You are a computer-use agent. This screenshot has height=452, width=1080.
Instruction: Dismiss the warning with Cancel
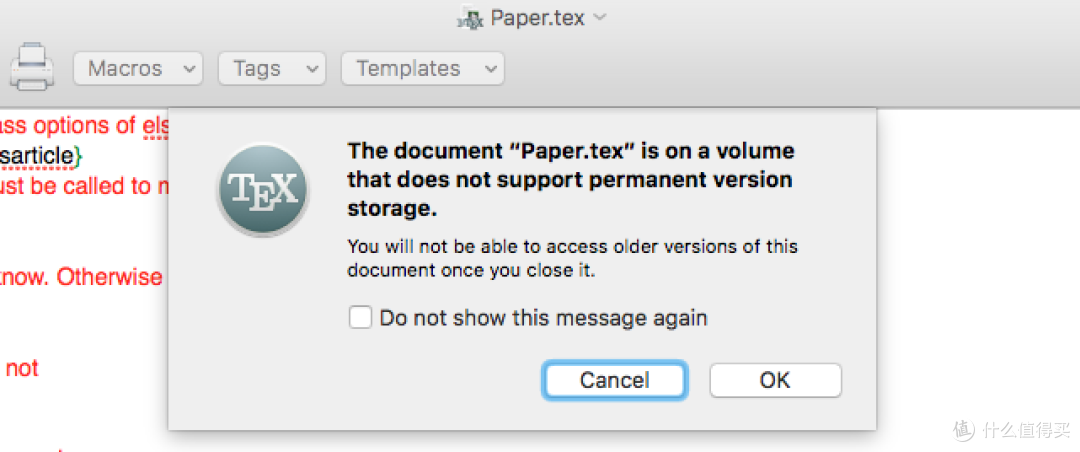614,380
